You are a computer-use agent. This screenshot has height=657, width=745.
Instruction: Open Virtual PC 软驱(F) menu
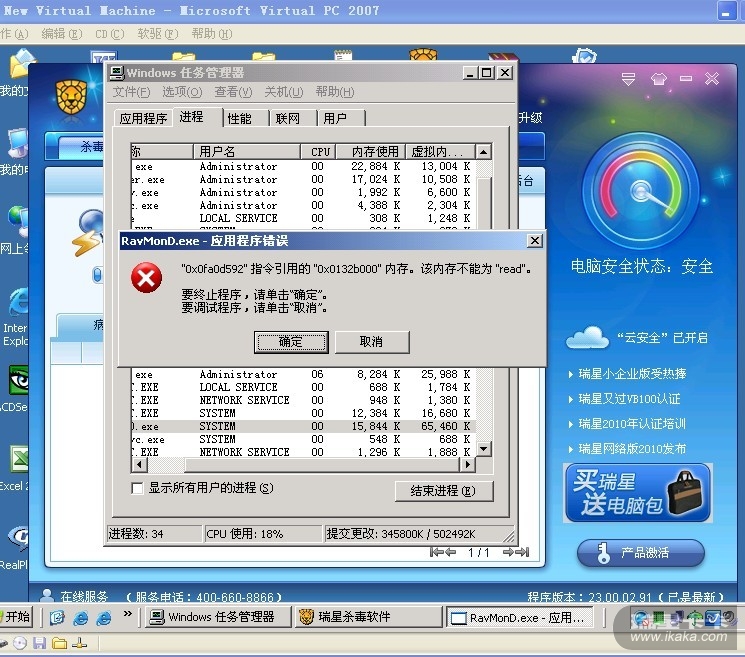(x=158, y=34)
